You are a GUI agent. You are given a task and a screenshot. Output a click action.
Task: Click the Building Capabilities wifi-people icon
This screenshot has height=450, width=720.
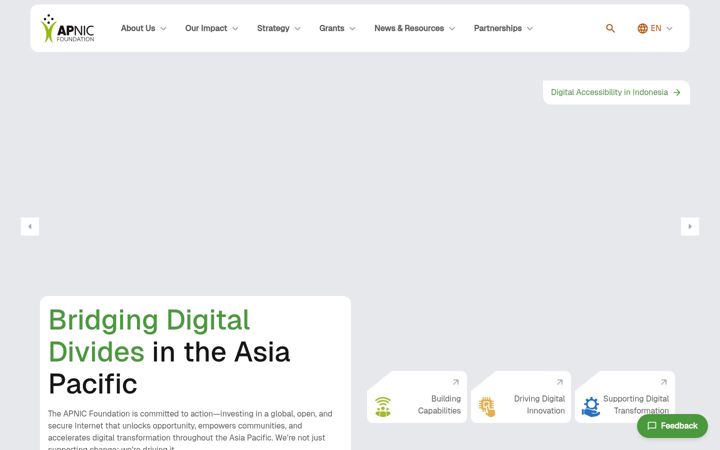(x=383, y=407)
